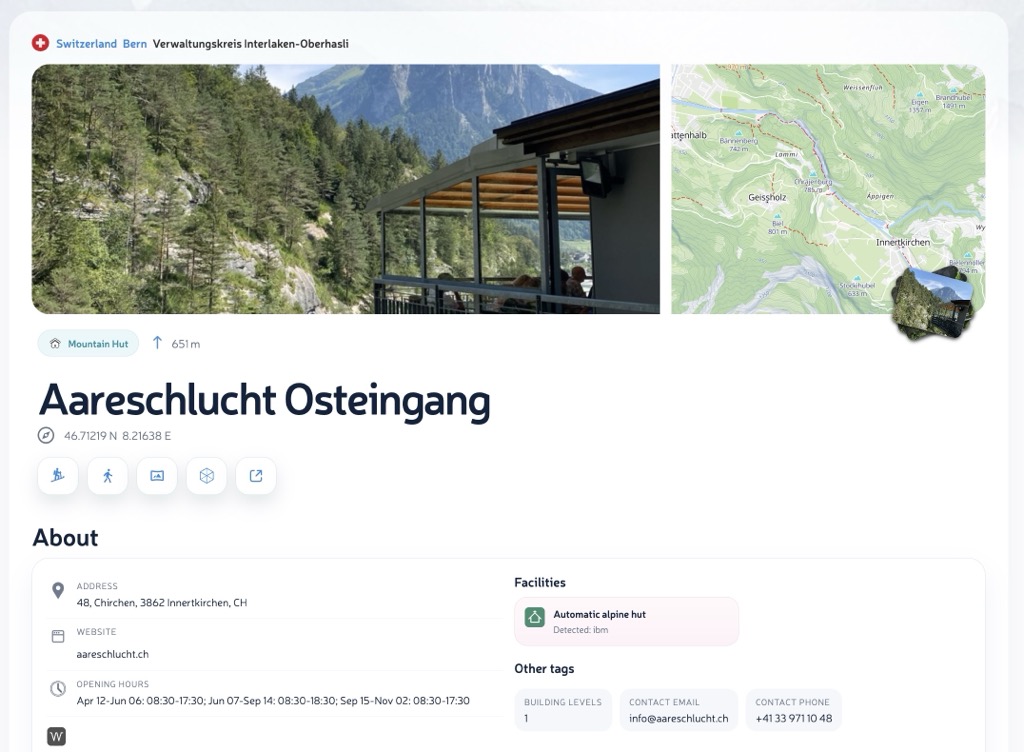Click Innertkirchen label on the map

pyautogui.click(x=903, y=242)
